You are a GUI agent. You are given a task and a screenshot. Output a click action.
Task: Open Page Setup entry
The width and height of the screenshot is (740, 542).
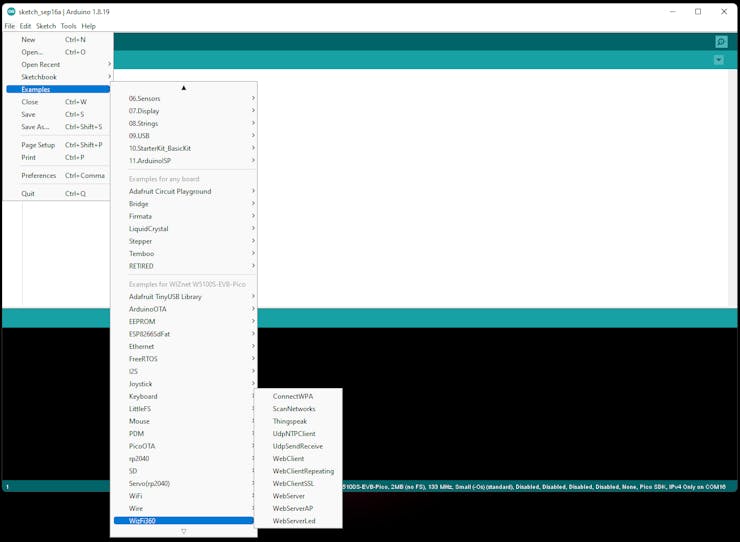click(58, 145)
